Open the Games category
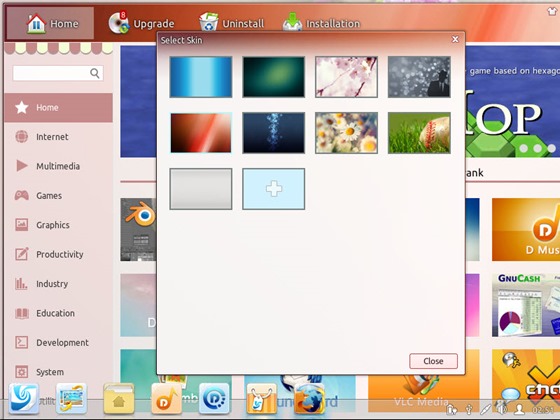Screen dimensions: 560x420 point(59,196)
